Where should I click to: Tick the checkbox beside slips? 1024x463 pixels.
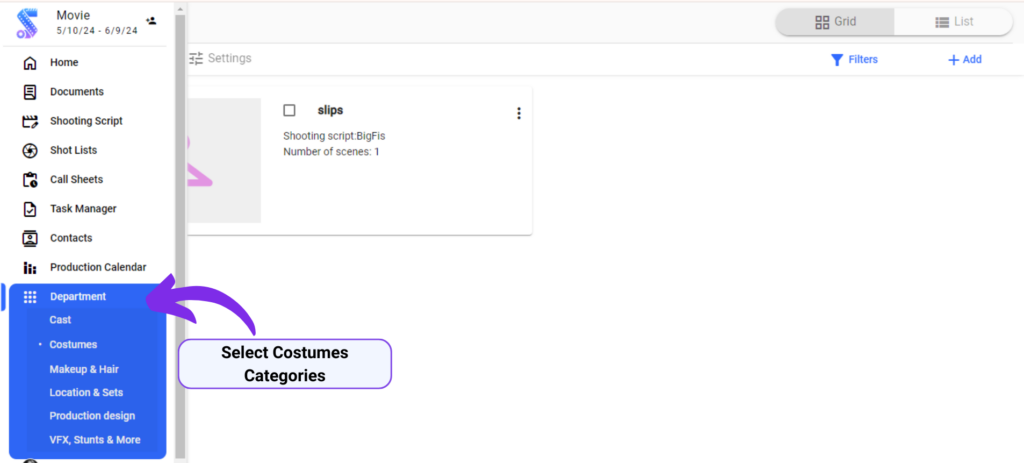(290, 110)
